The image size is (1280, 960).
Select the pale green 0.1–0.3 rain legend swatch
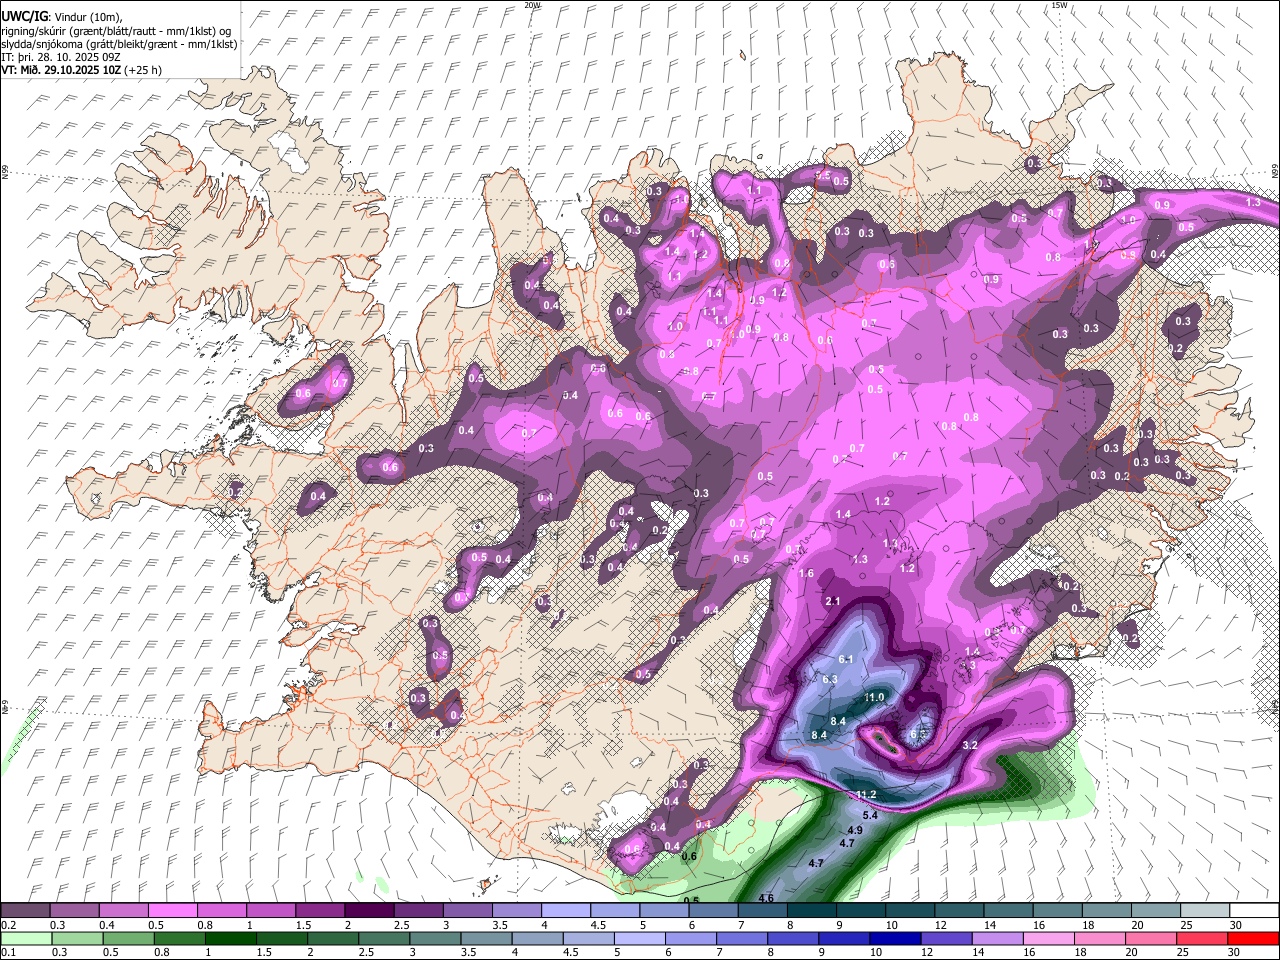click(x=25, y=938)
